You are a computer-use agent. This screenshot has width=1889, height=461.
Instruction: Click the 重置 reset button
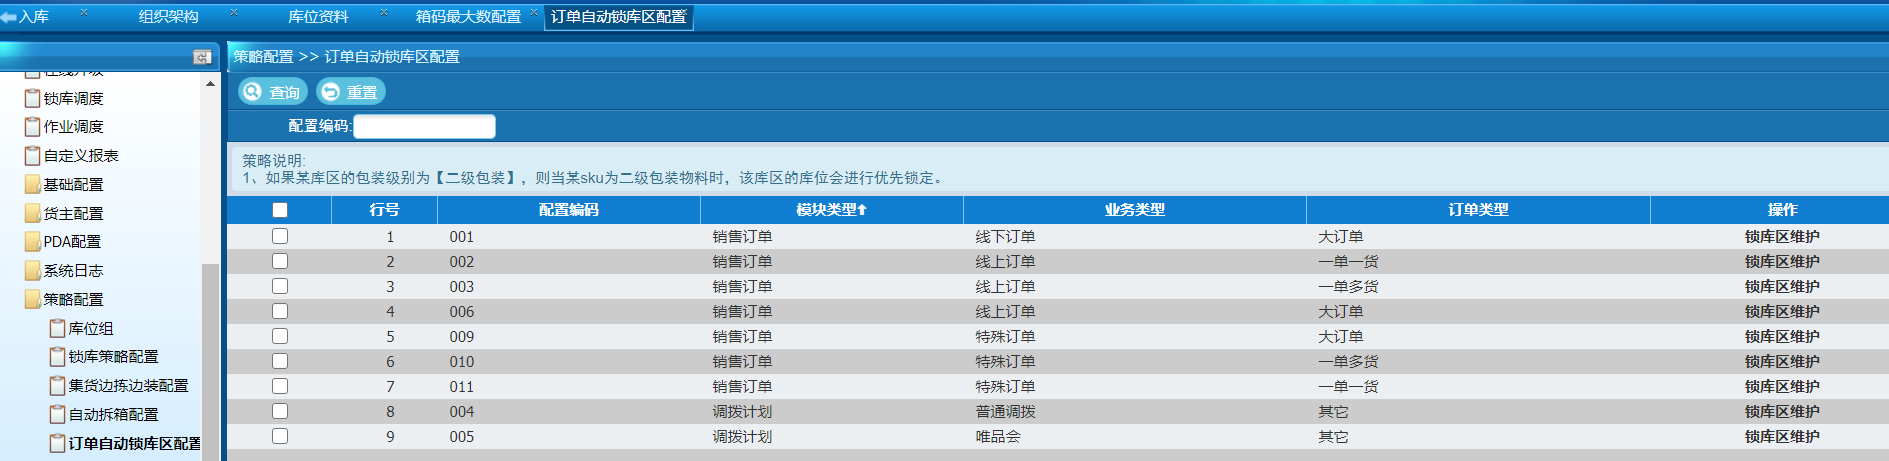351,92
